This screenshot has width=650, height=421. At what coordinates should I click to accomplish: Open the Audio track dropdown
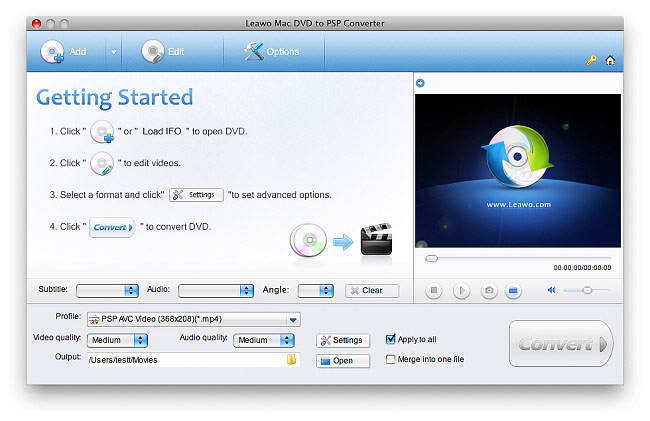click(216, 290)
